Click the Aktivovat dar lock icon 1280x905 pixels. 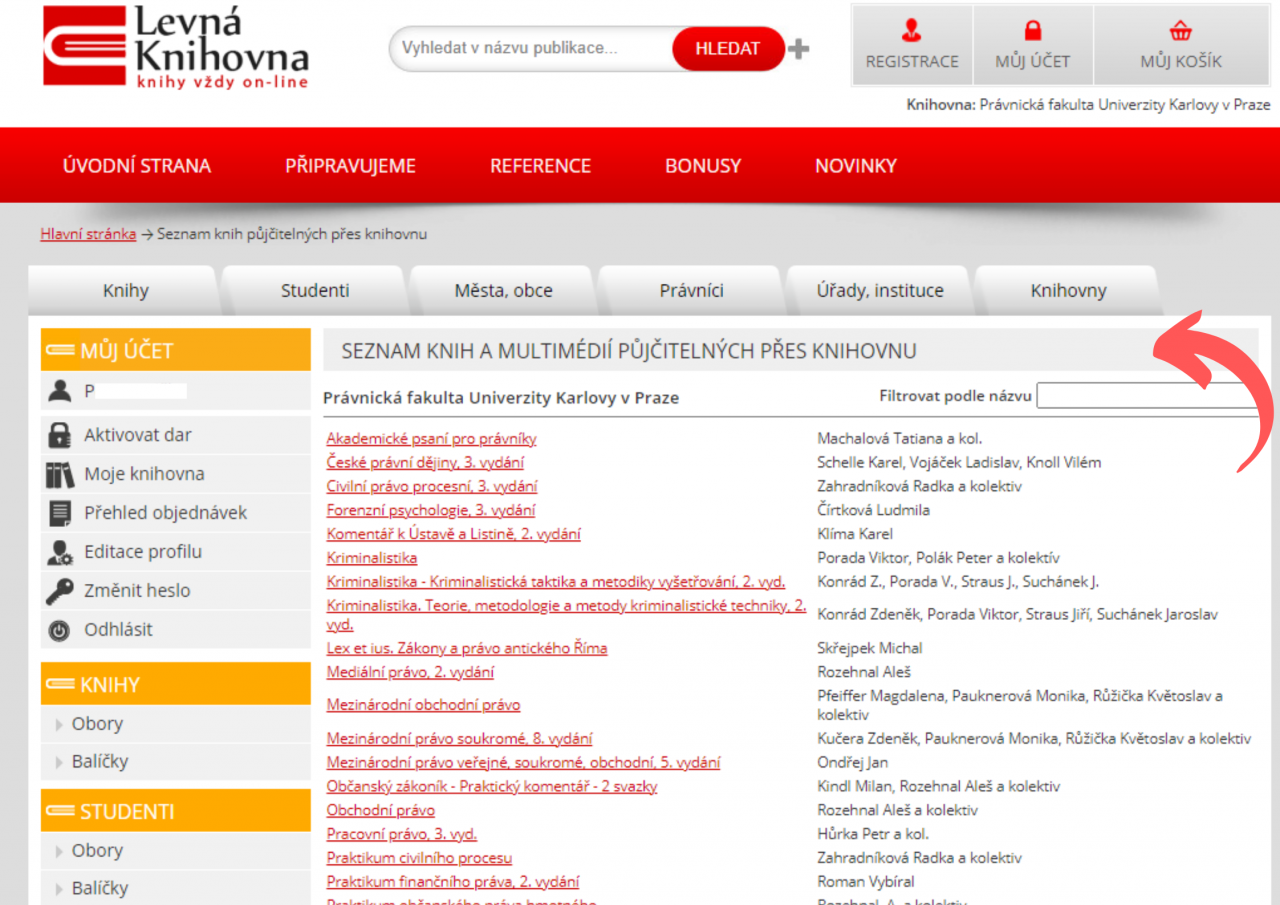tap(60, 435)
